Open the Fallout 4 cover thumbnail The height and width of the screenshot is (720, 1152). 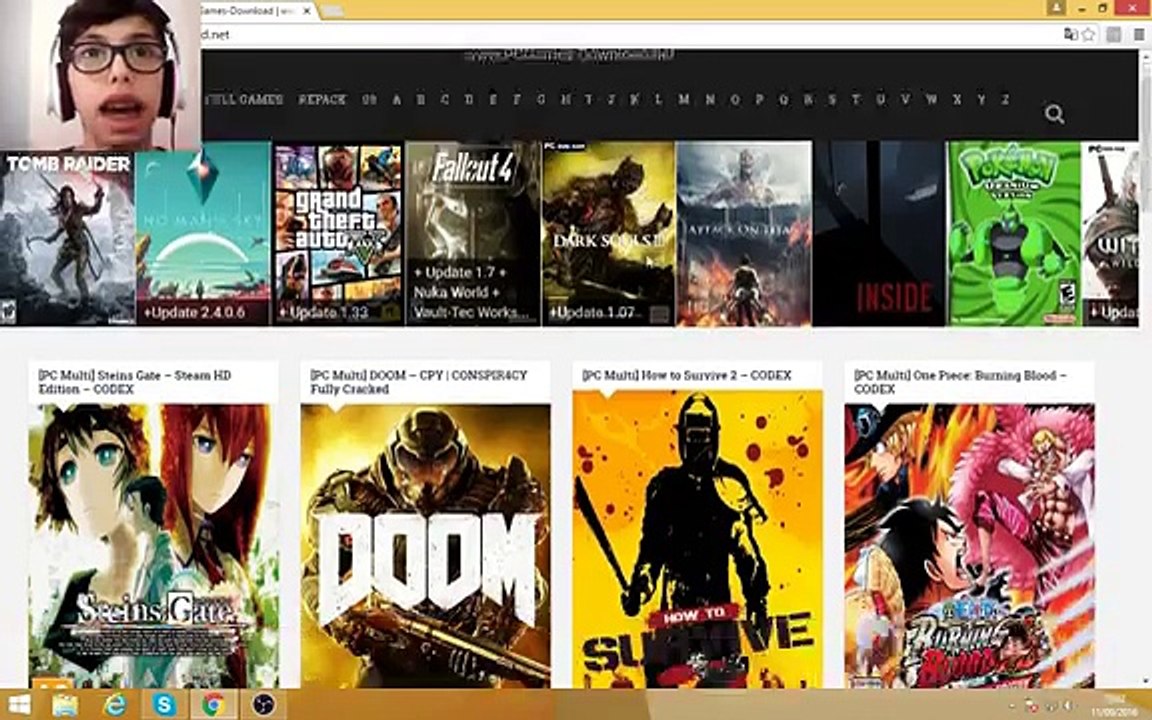[x=473, y=234]
